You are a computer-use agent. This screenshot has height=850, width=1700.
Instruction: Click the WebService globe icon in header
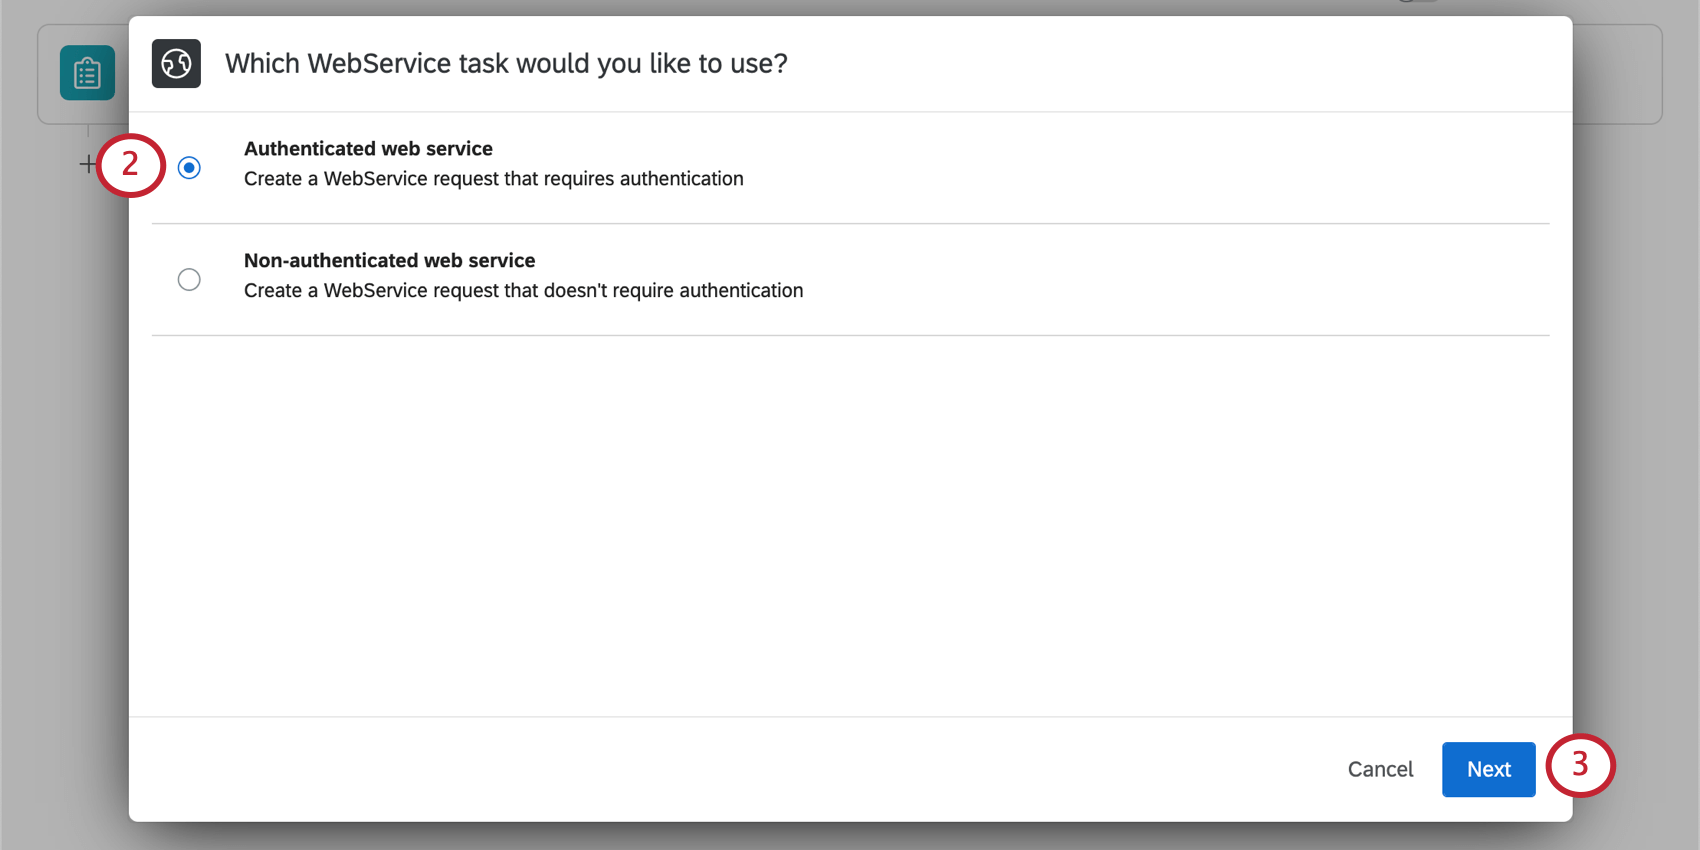(x=176, y=64)
